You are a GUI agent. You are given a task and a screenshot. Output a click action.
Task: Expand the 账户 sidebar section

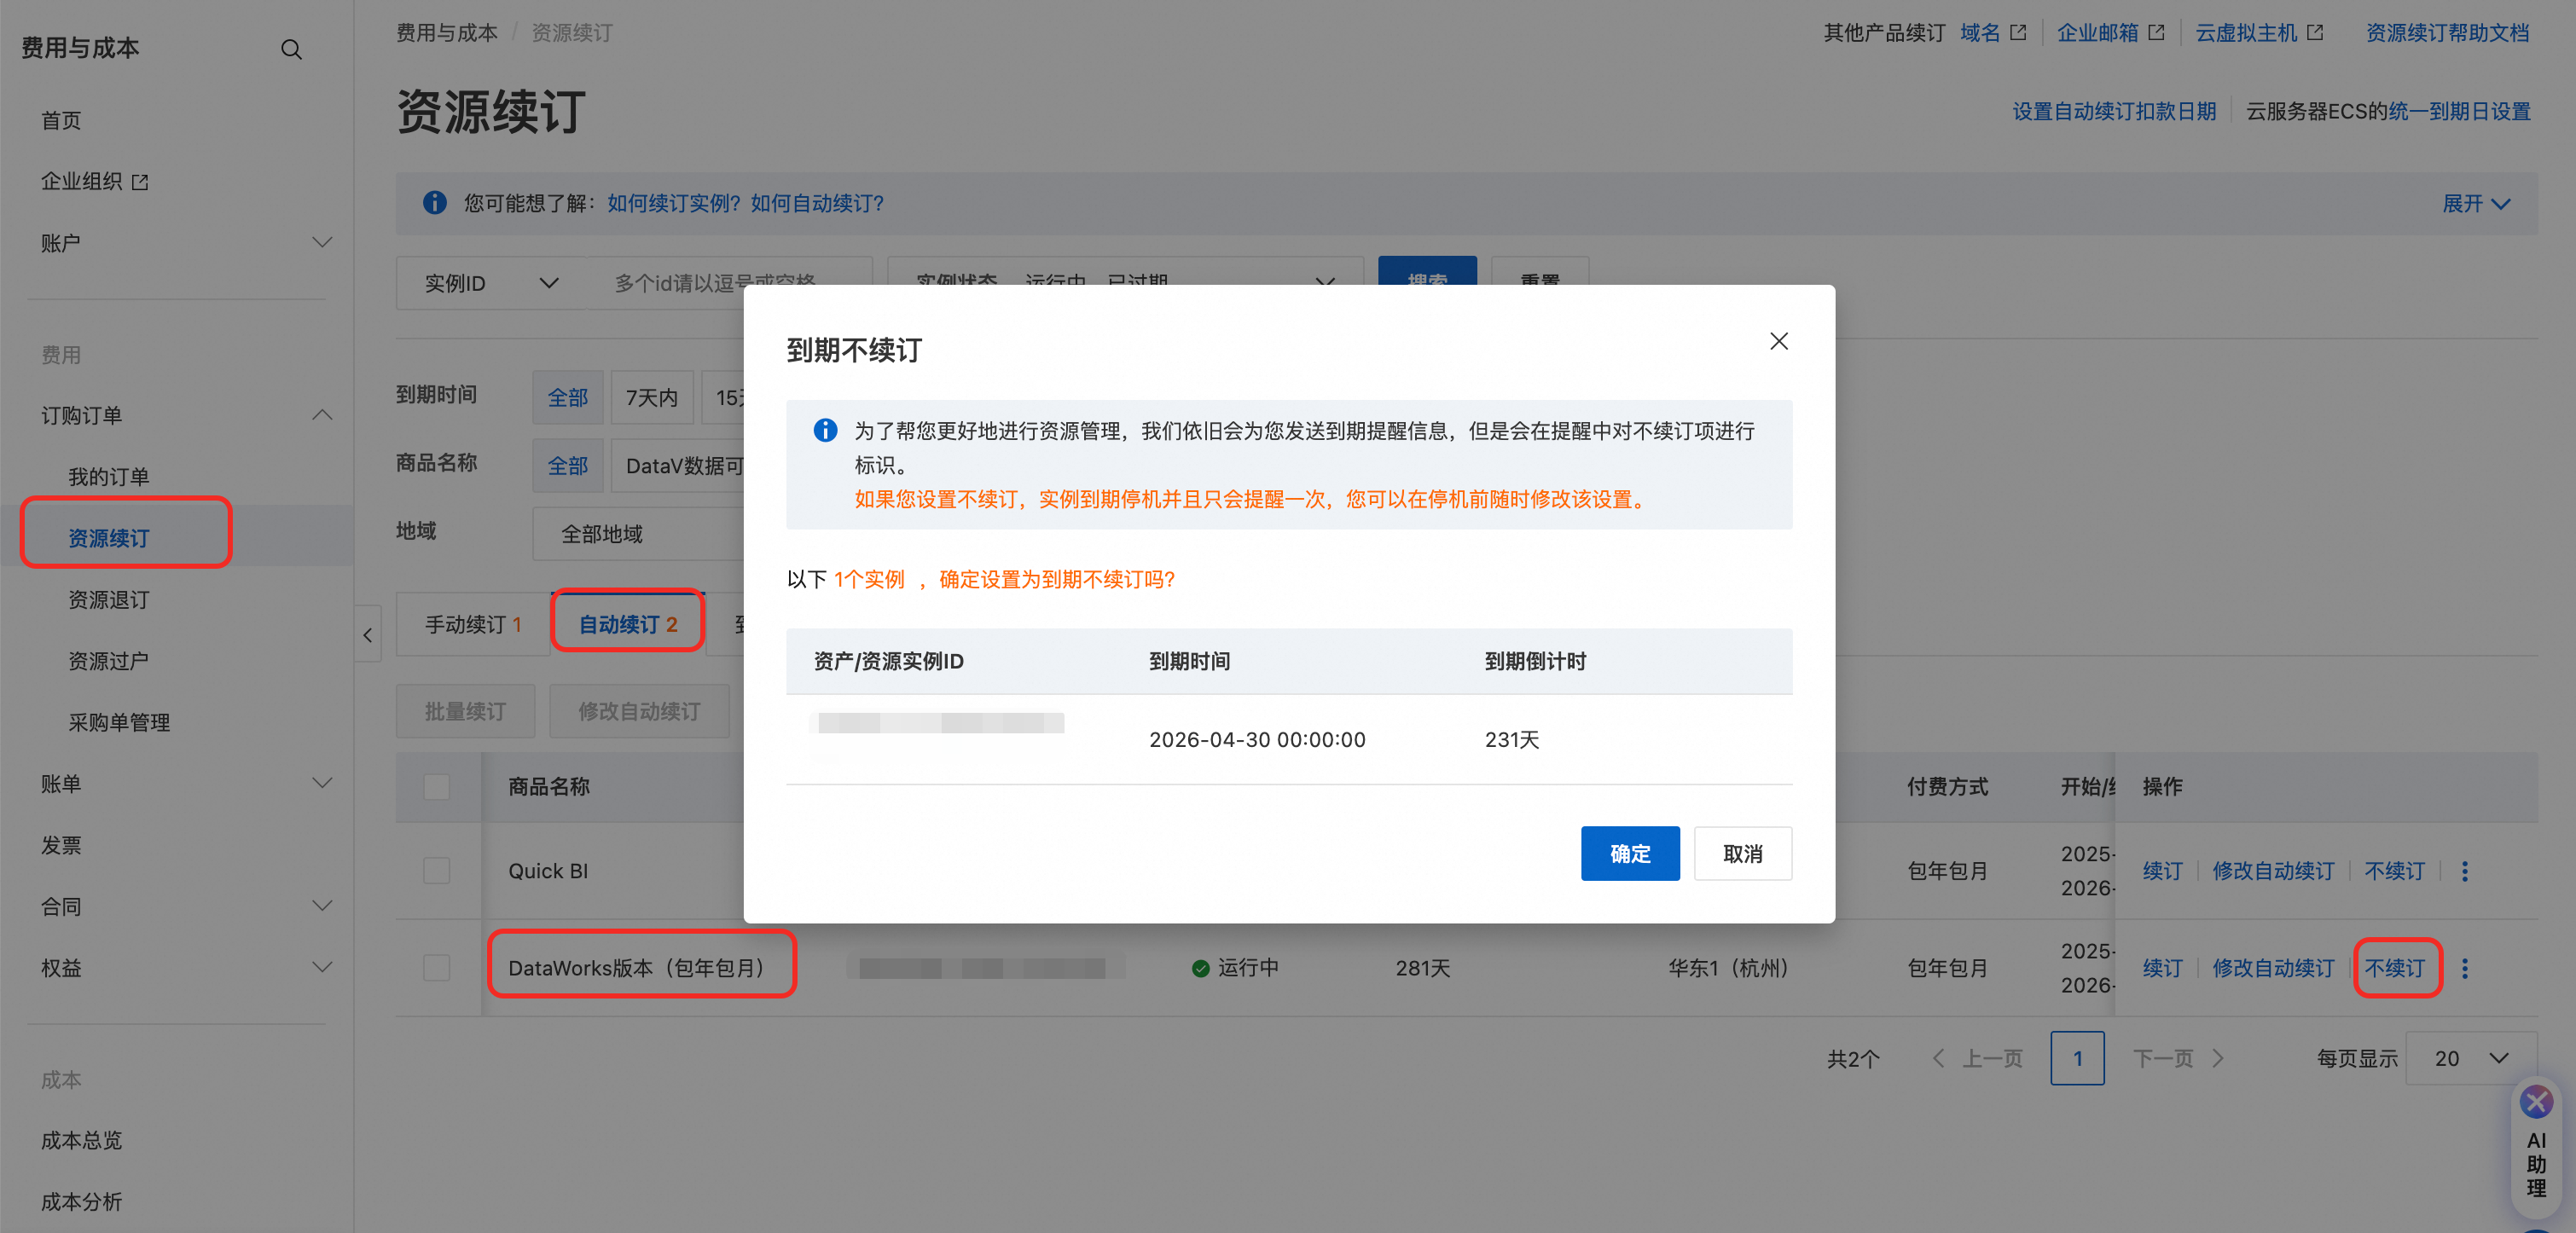click(x=321, y=243)
